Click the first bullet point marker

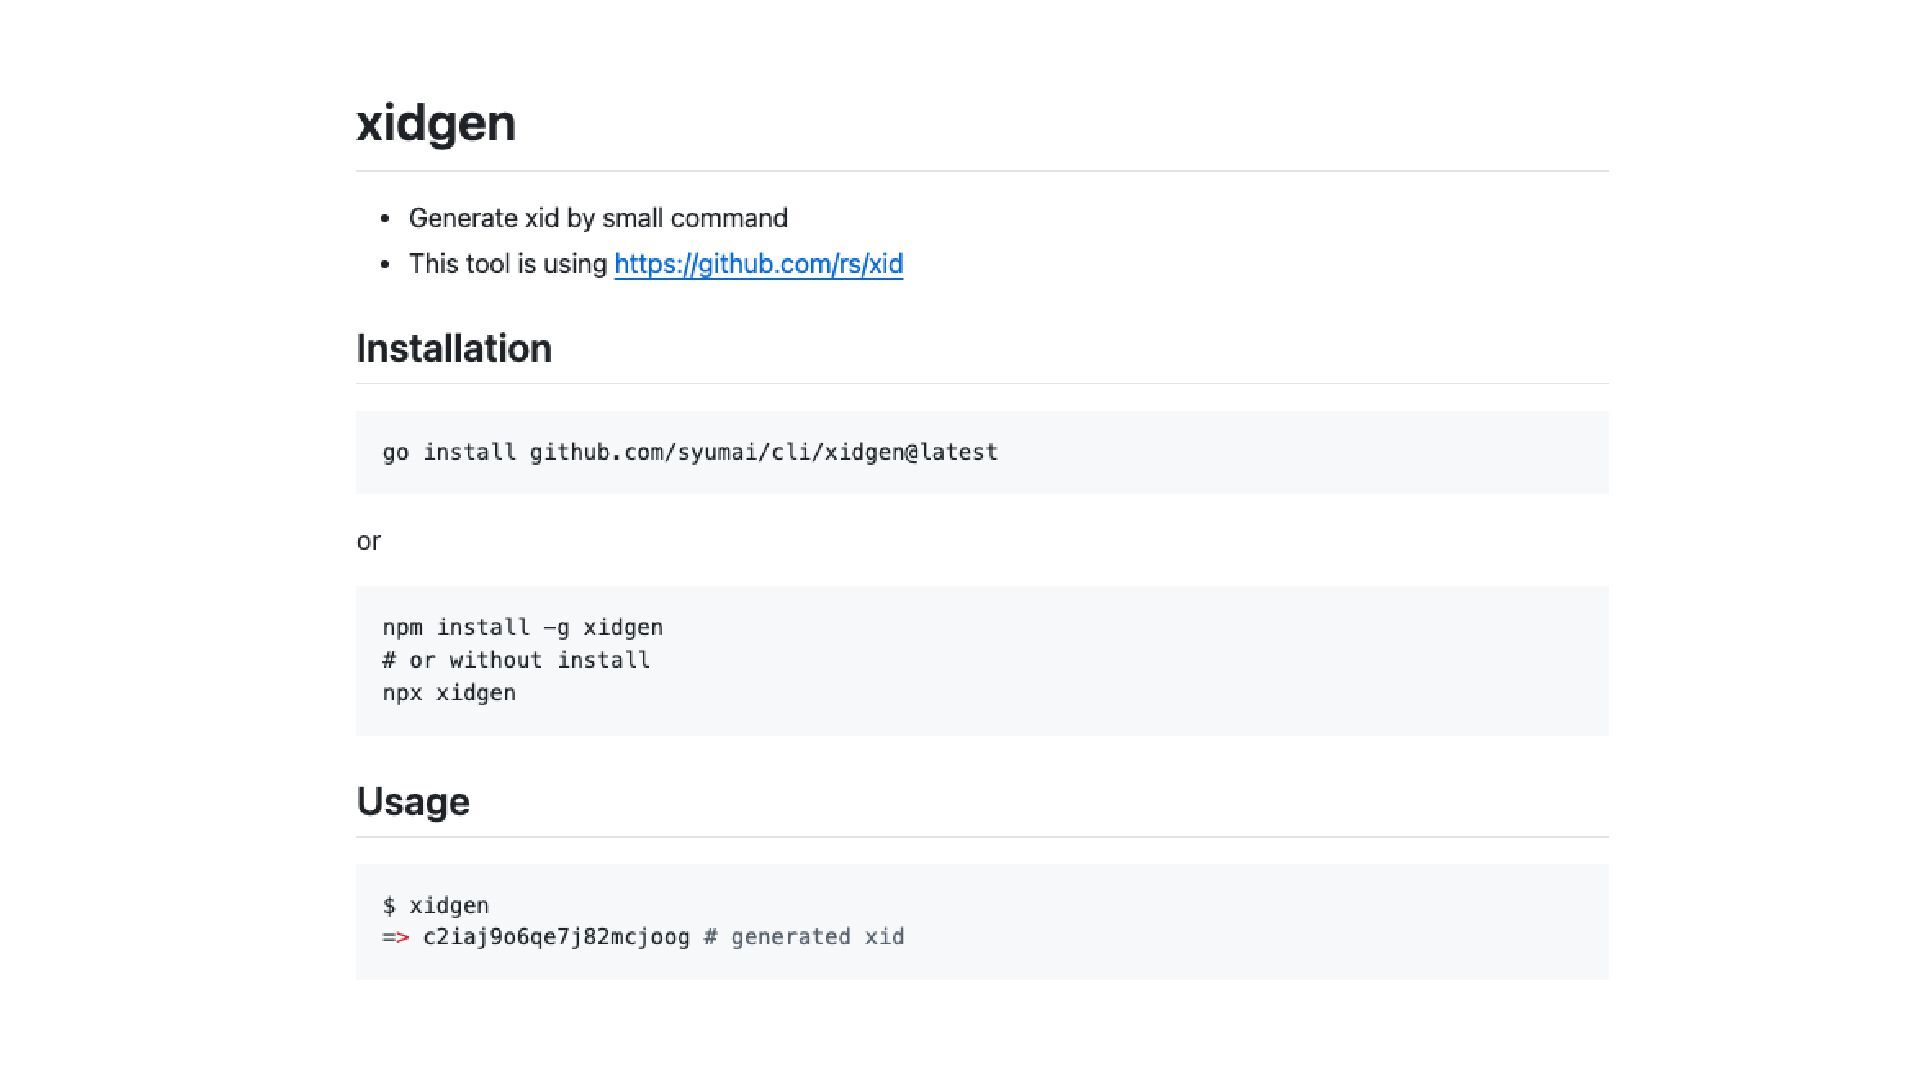385,219
